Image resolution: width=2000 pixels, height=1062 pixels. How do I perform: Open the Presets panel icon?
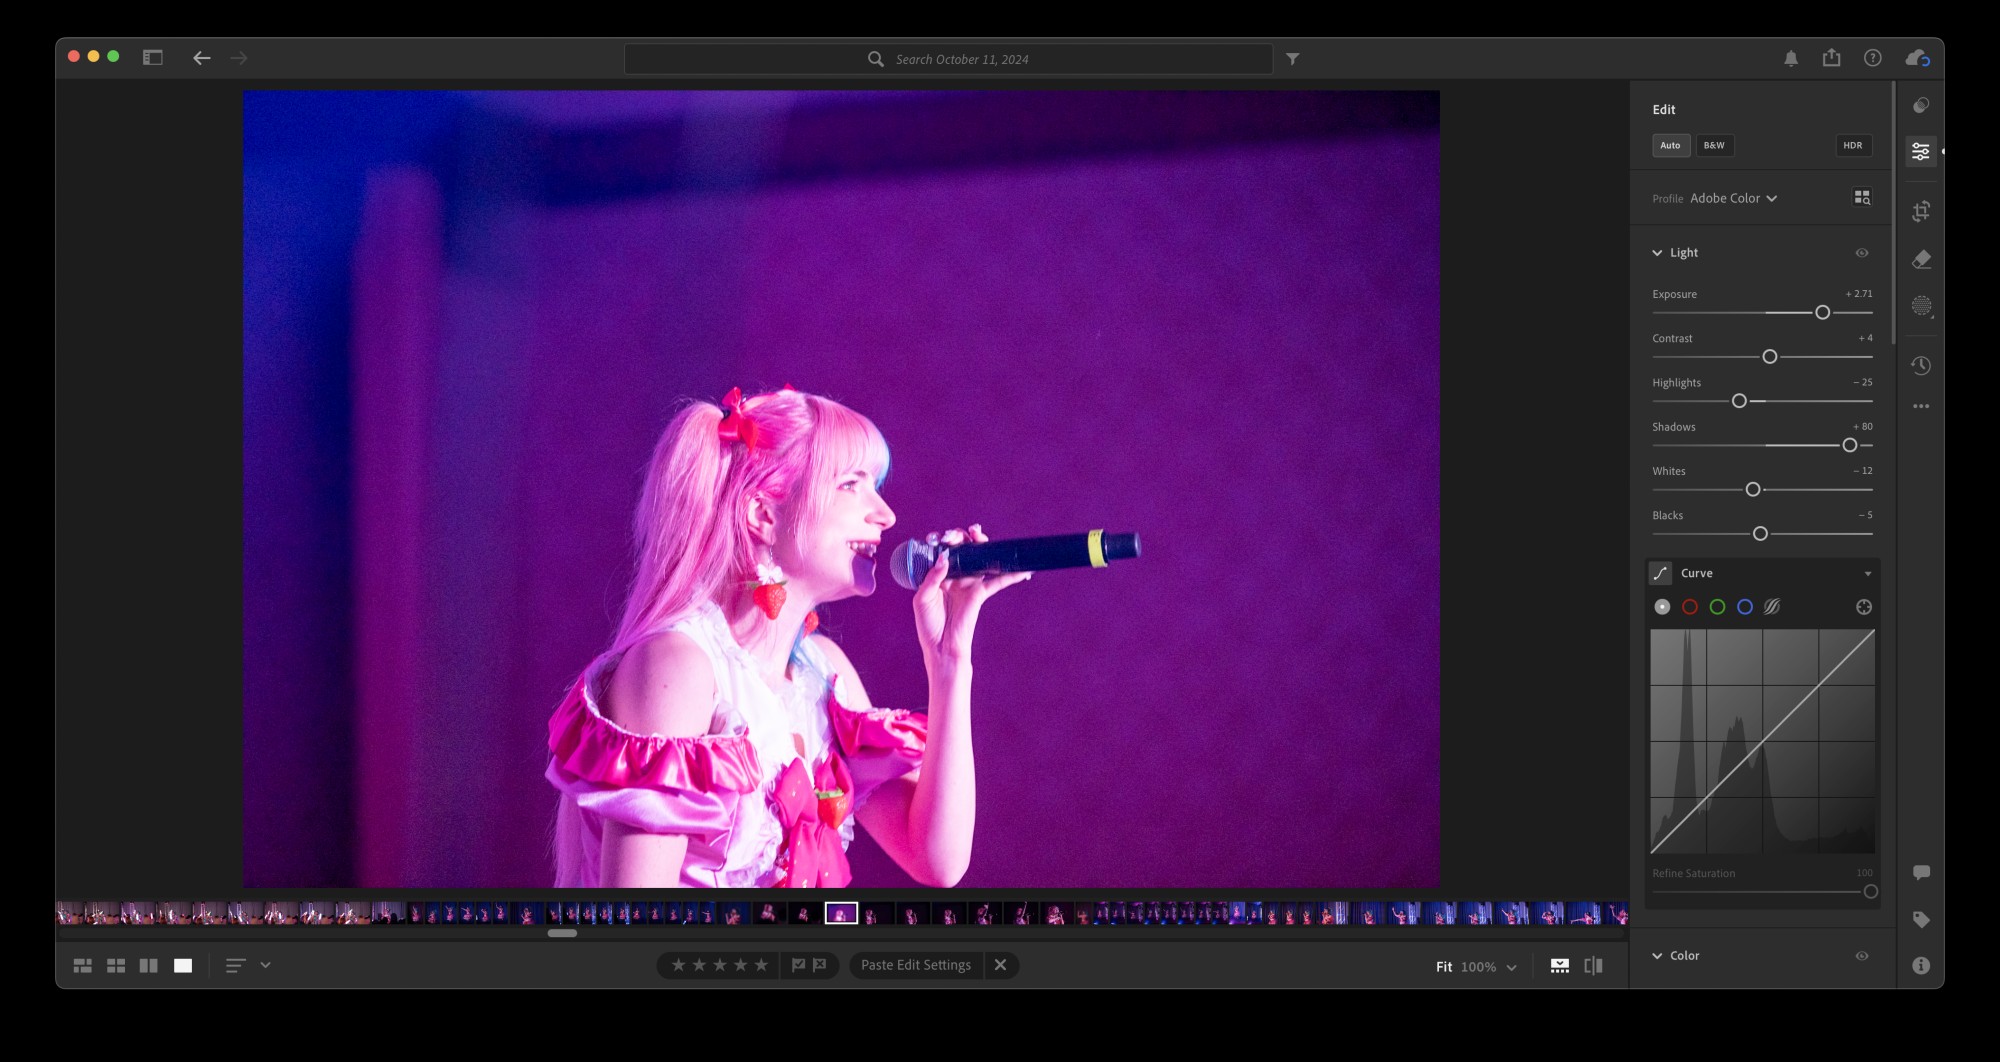click(x=1920, y=106)
